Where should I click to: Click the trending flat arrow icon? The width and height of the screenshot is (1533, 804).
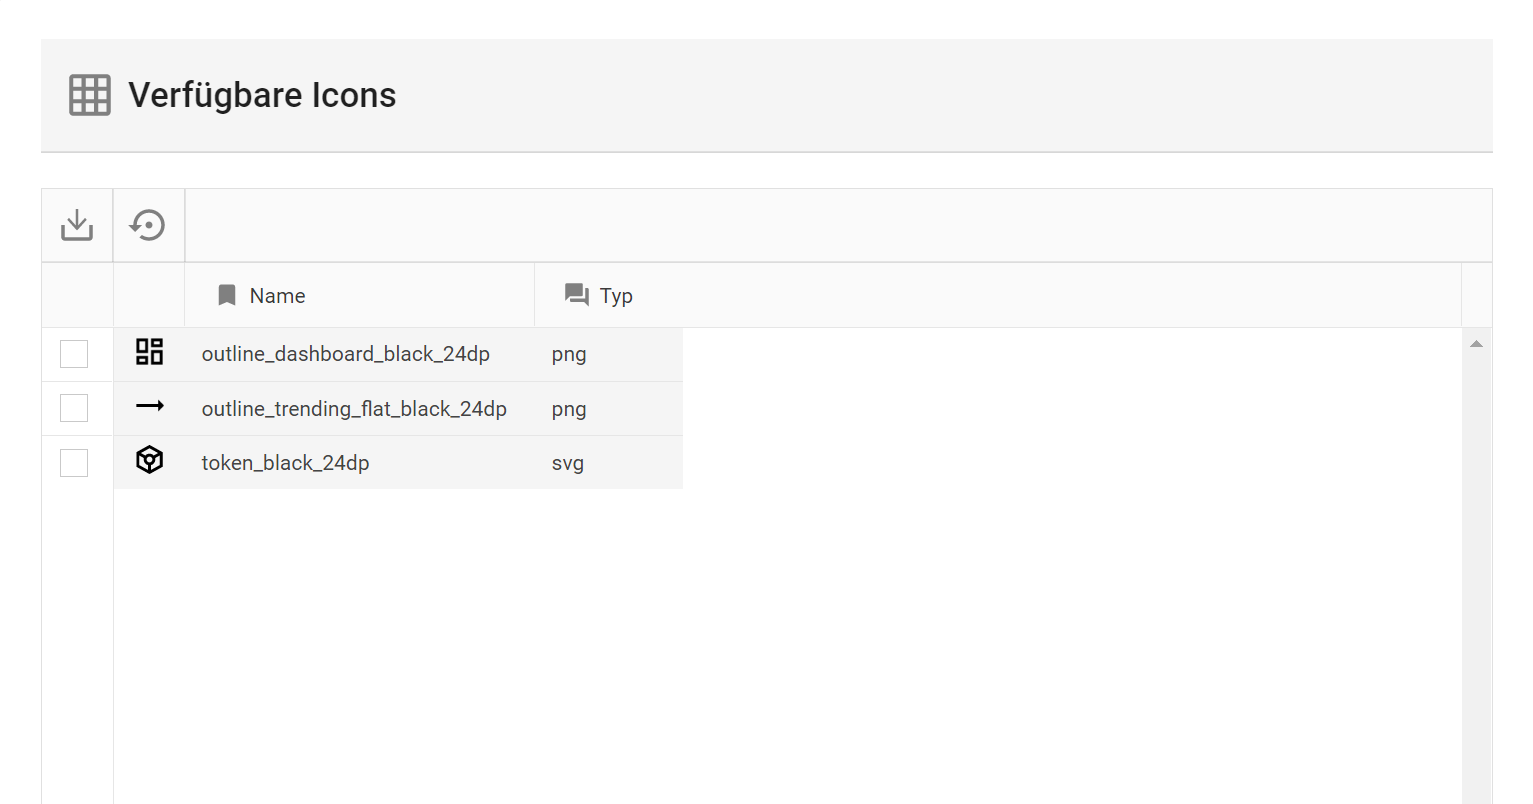point(149,406)
